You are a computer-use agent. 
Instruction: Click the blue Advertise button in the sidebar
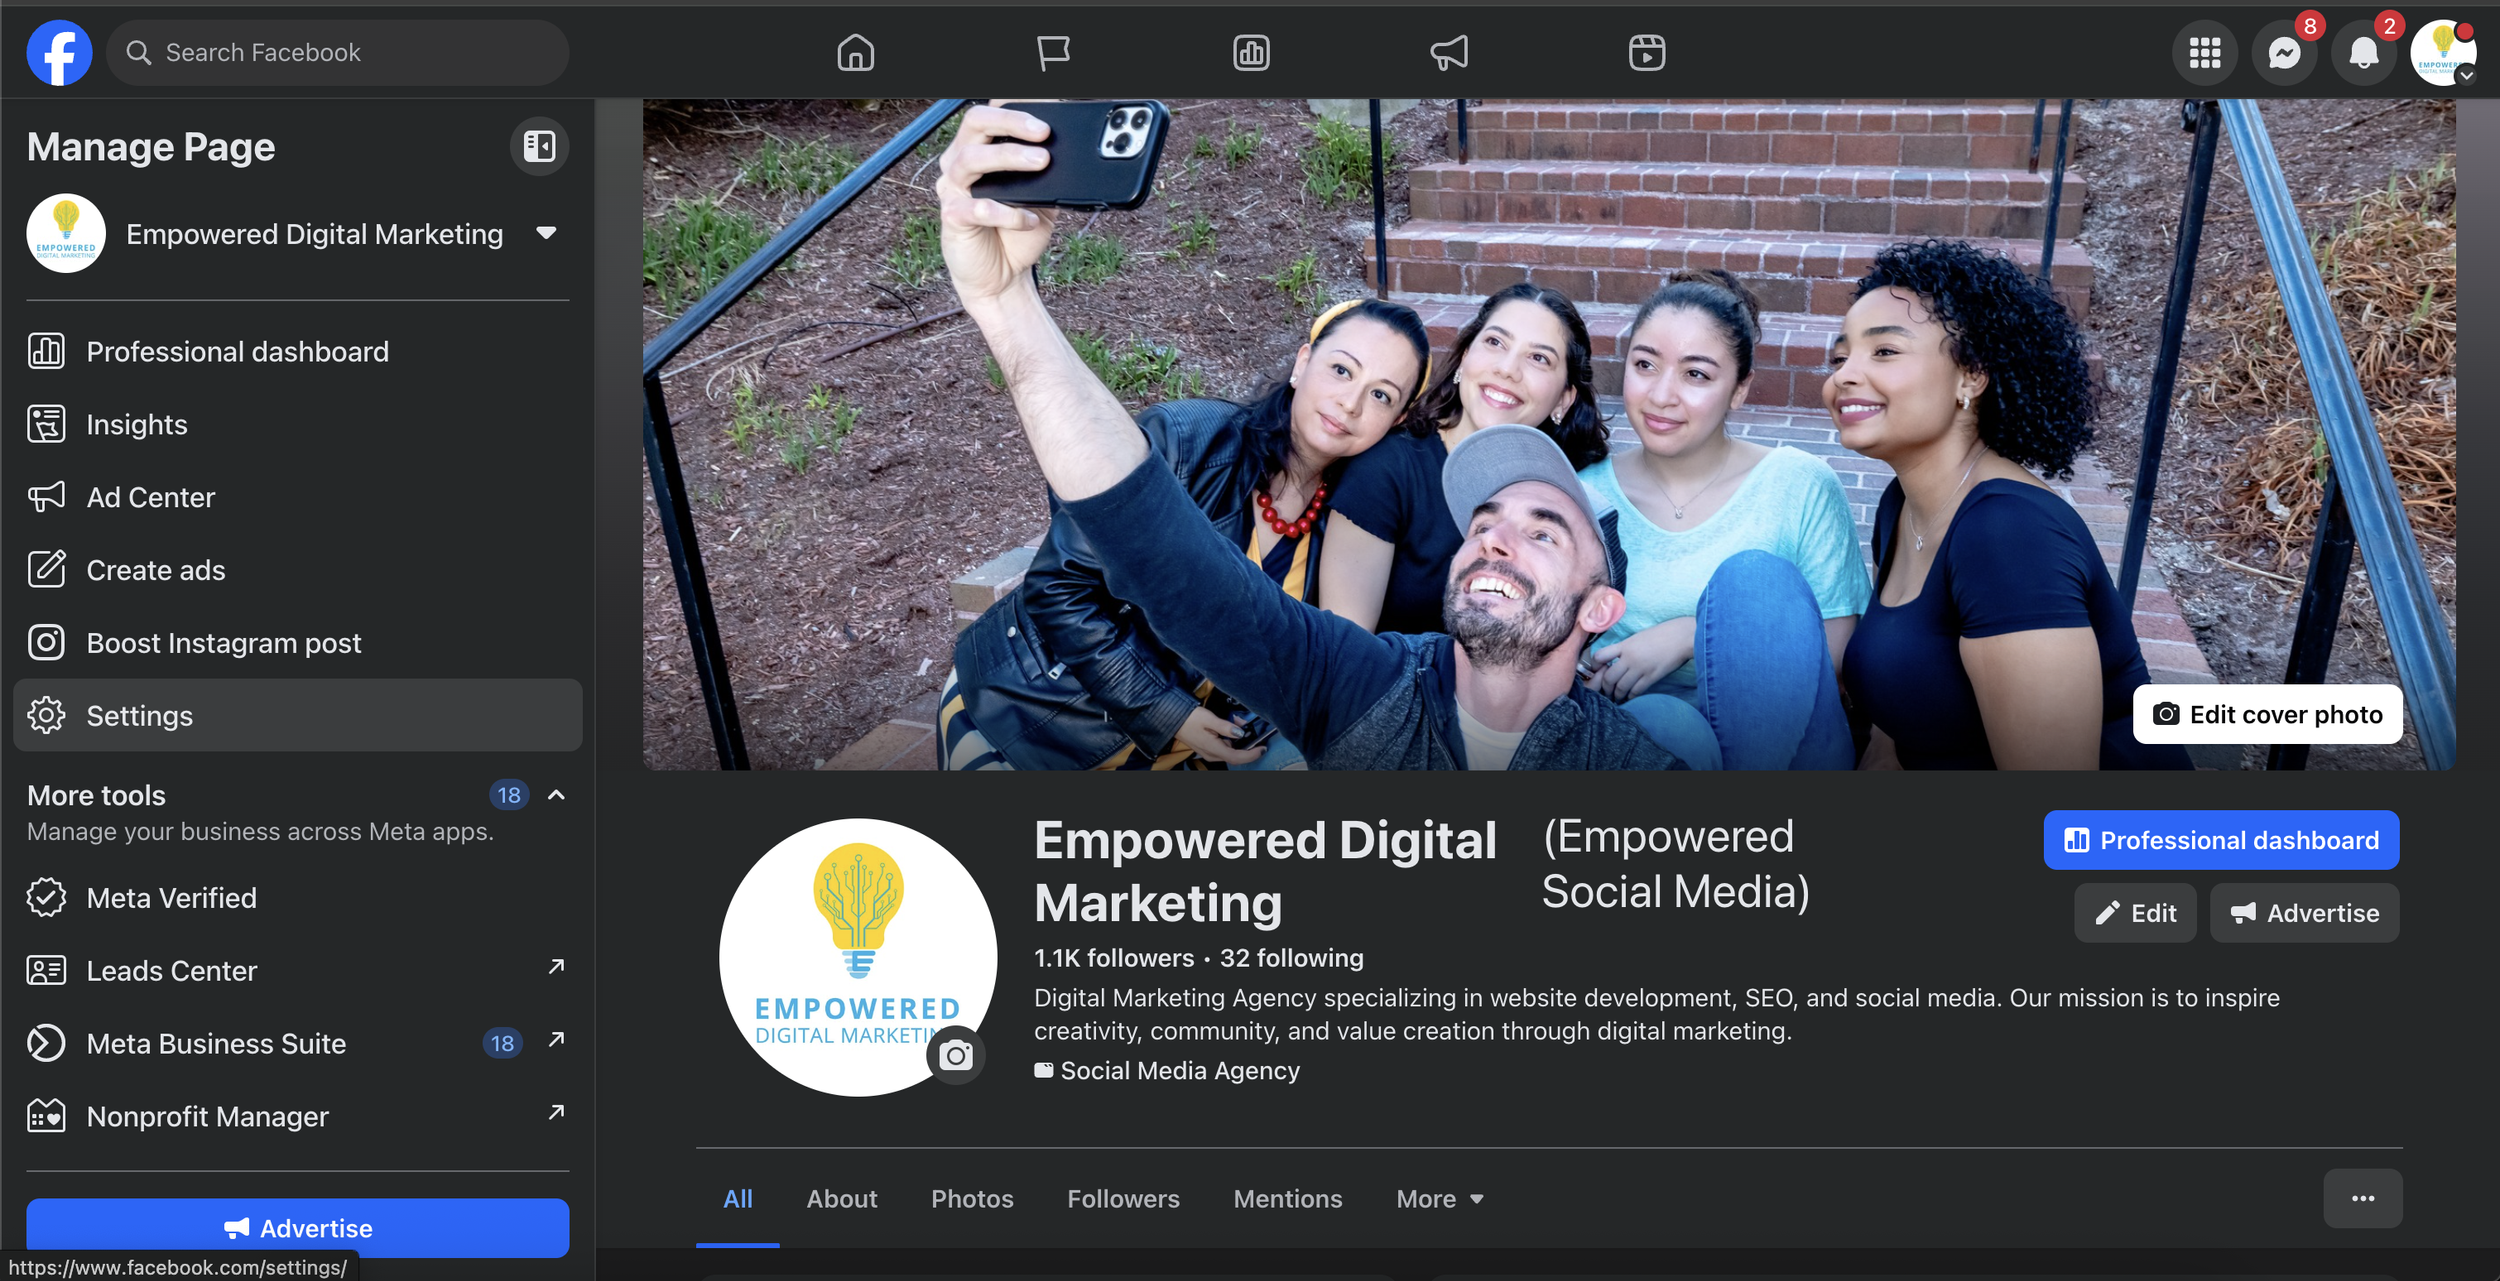click(x=297, y=1228)
